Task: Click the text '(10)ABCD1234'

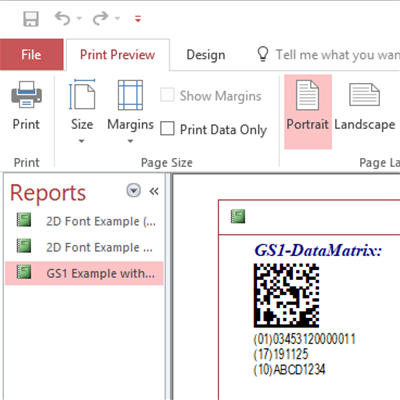Action: point(289,369)
